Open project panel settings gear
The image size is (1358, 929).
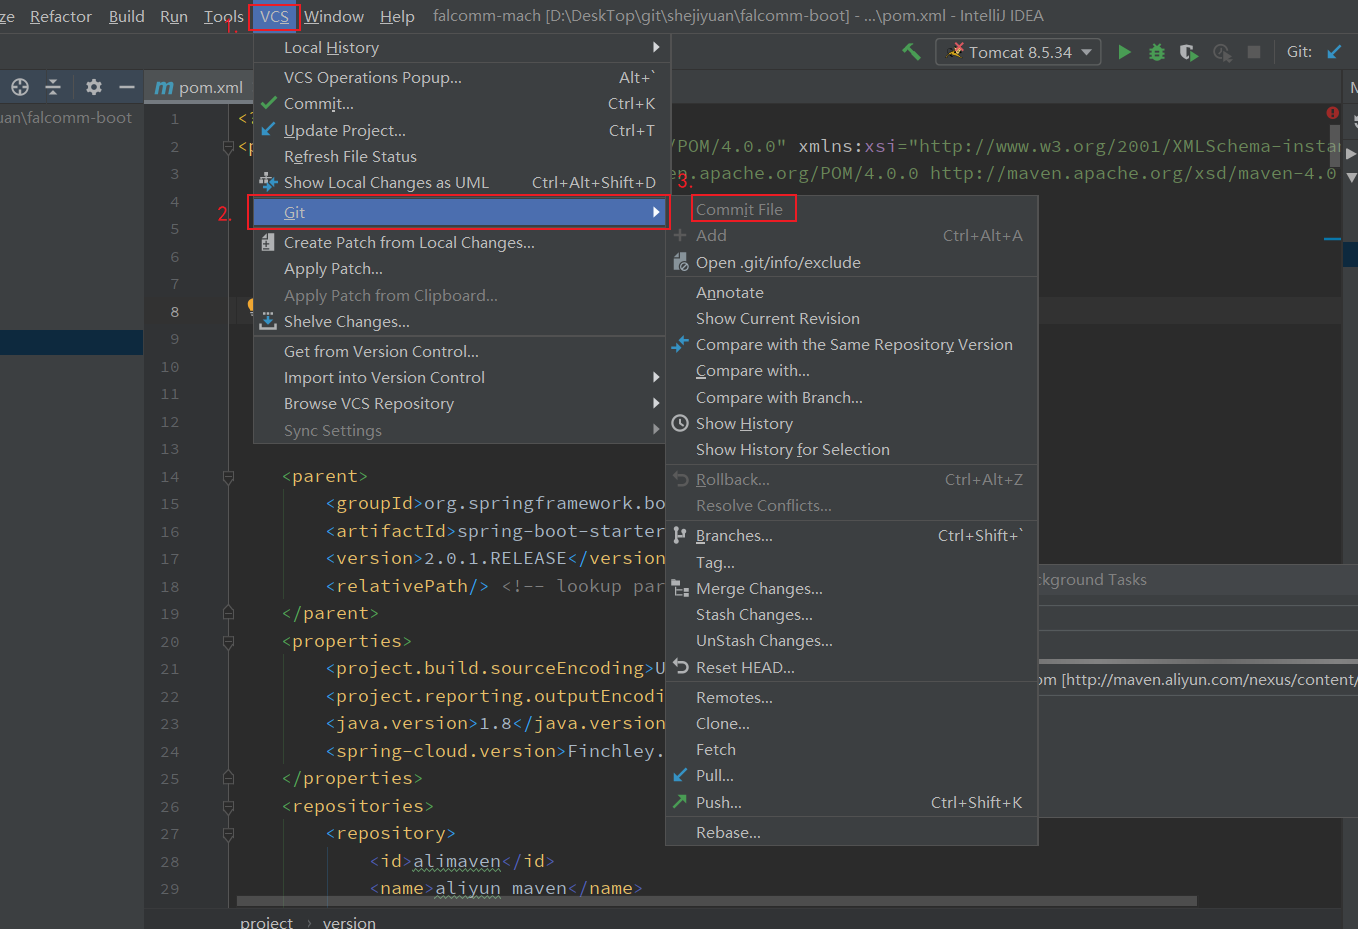94,87
